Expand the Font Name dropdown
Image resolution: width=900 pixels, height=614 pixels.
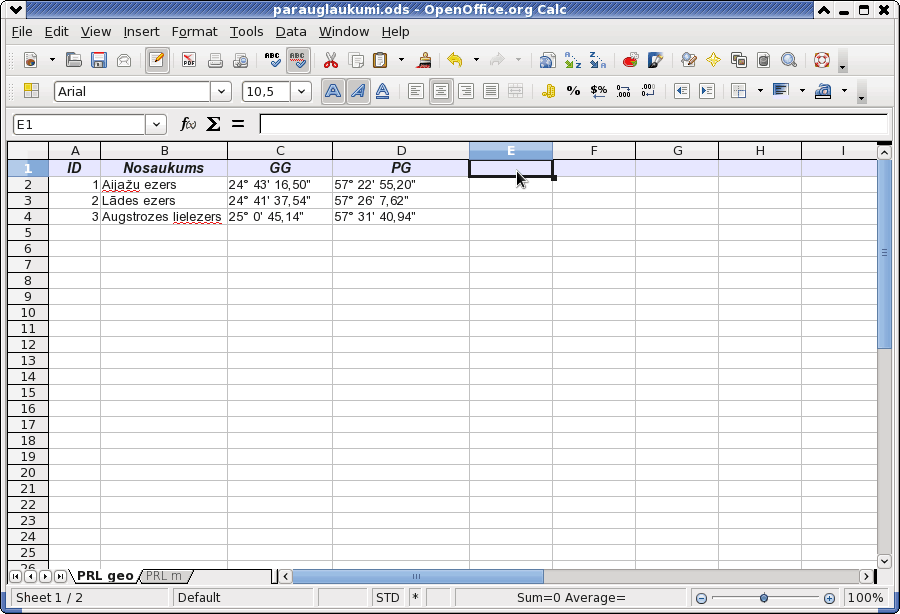[x=221, y=91]
